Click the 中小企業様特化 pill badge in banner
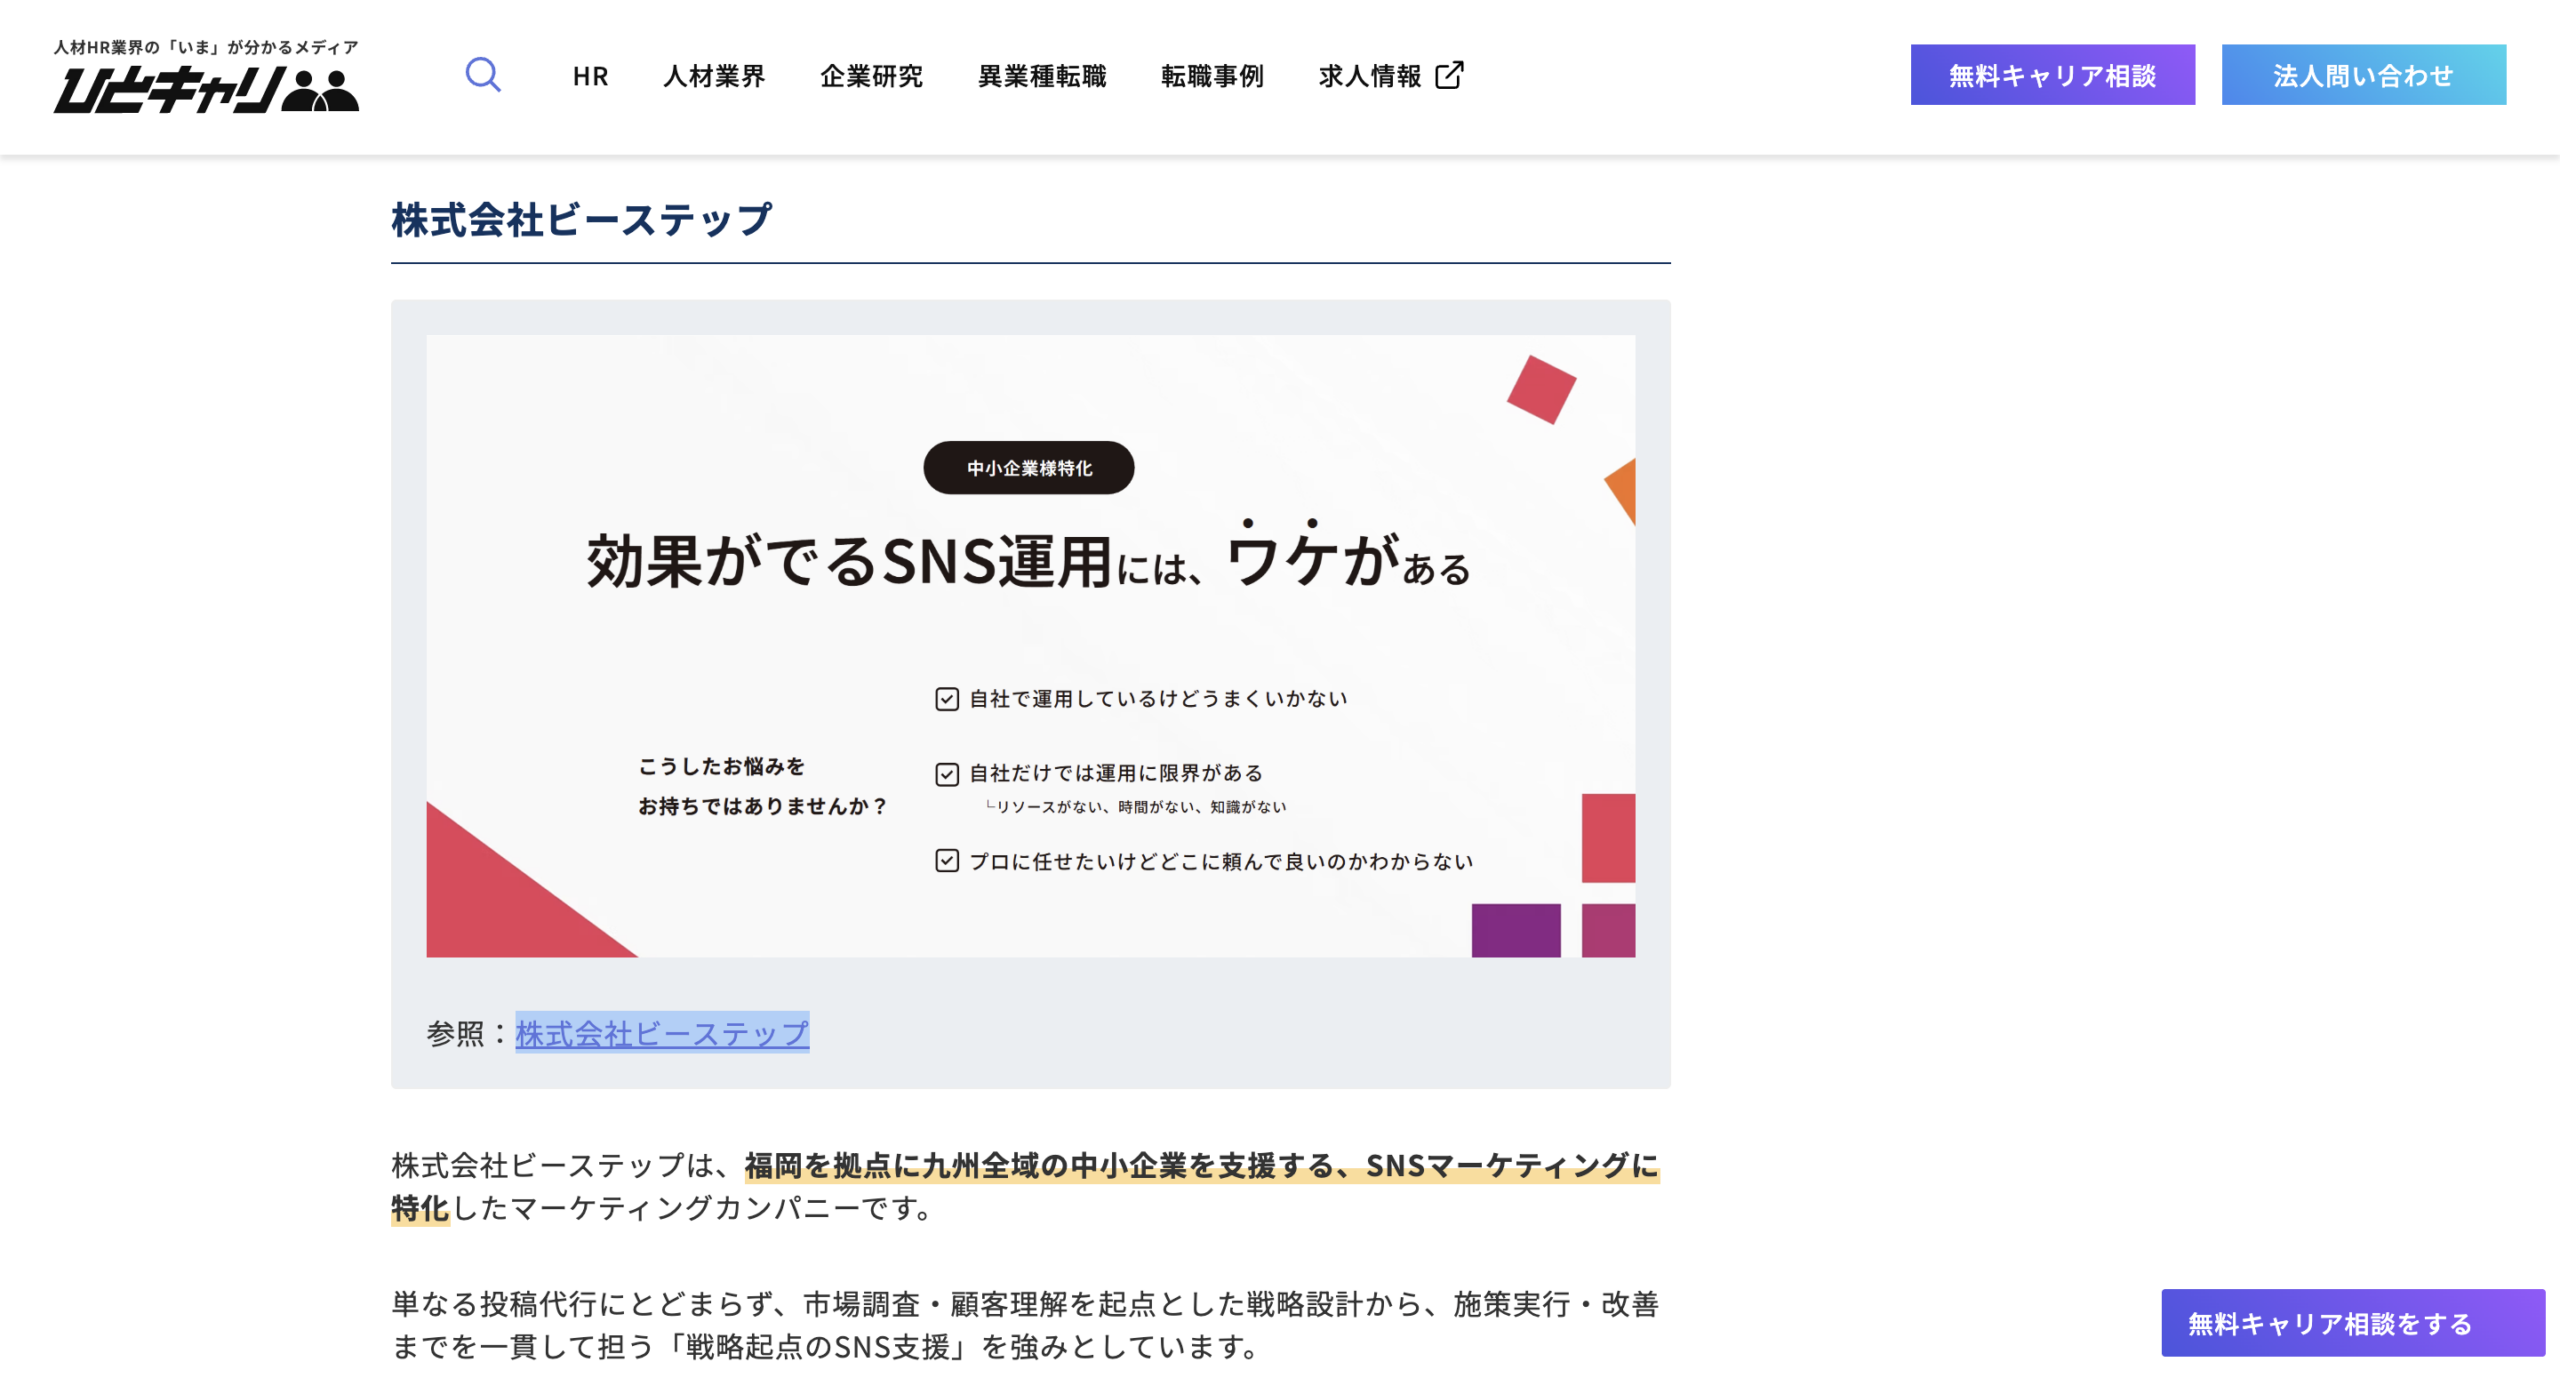Screen dimensions: 2560x1378 [1028, 467]
